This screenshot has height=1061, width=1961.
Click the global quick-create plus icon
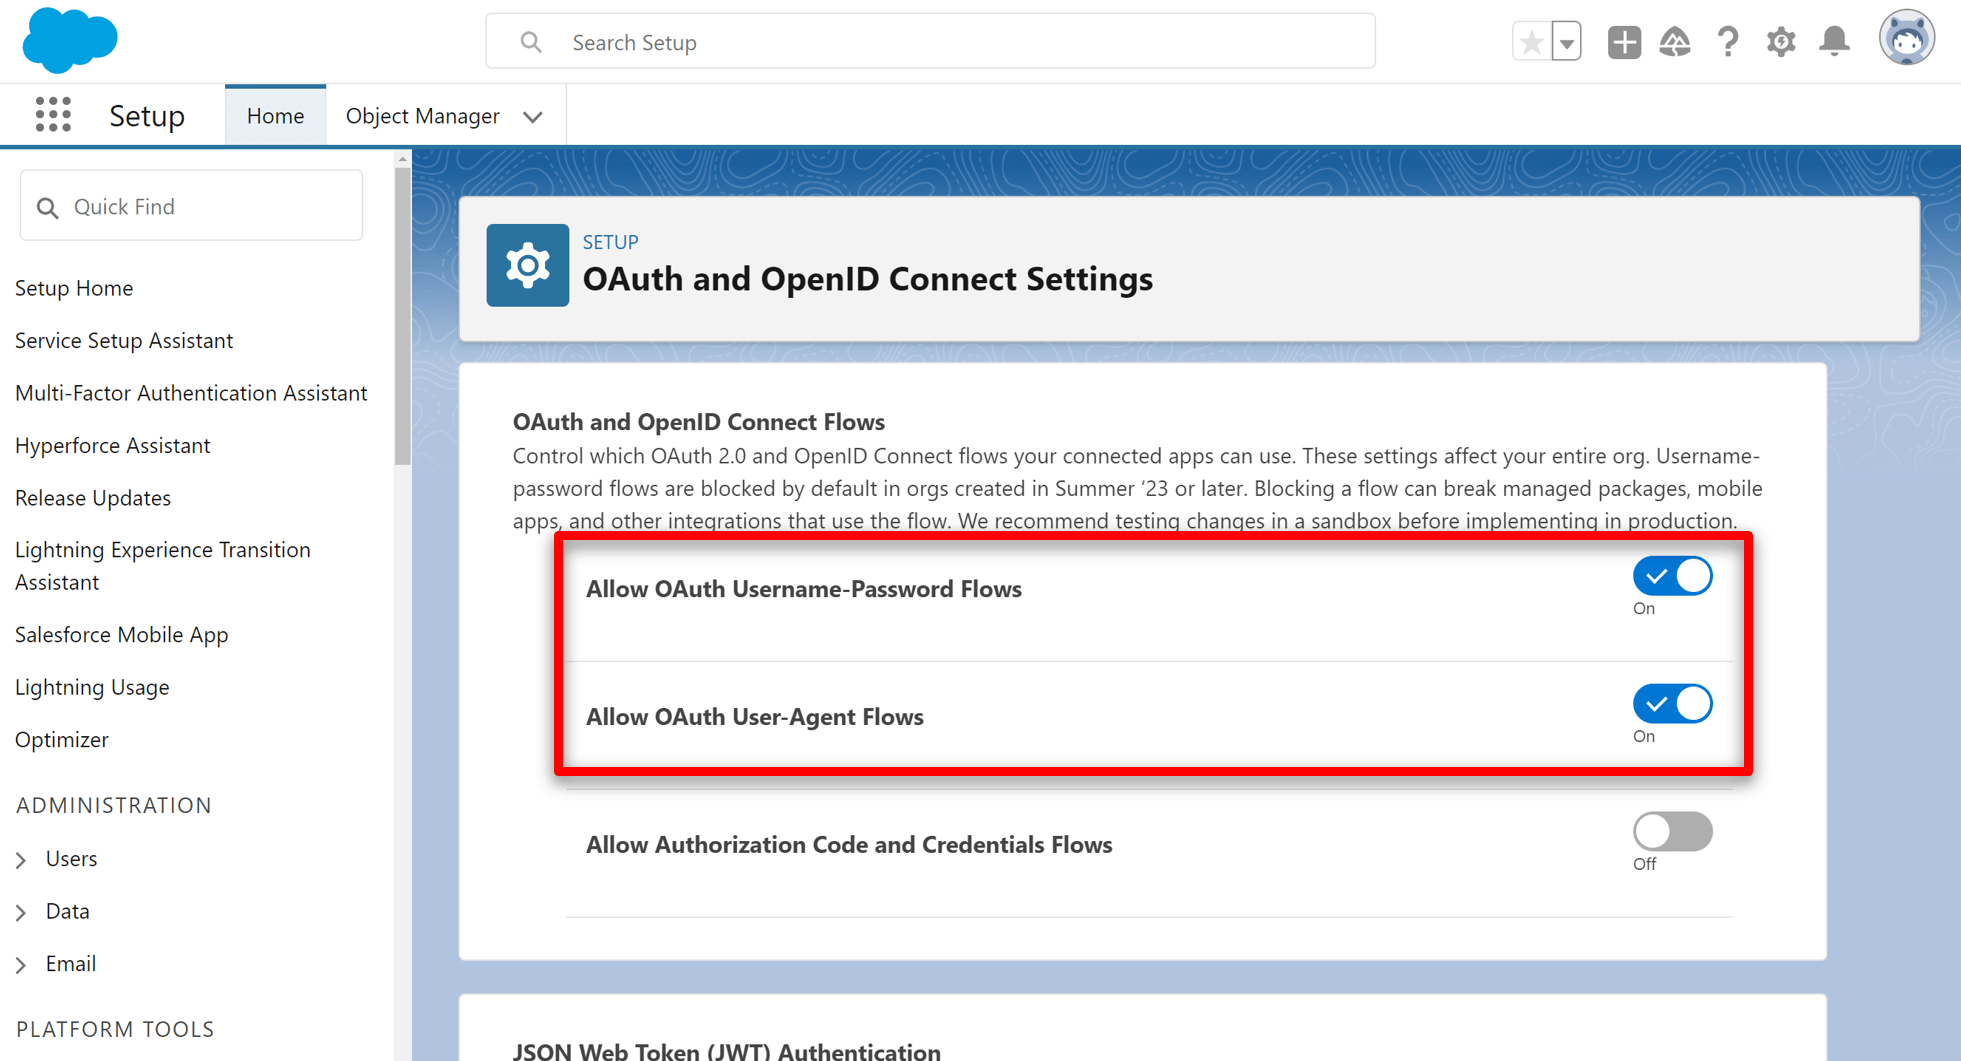tap(1624, 41)
